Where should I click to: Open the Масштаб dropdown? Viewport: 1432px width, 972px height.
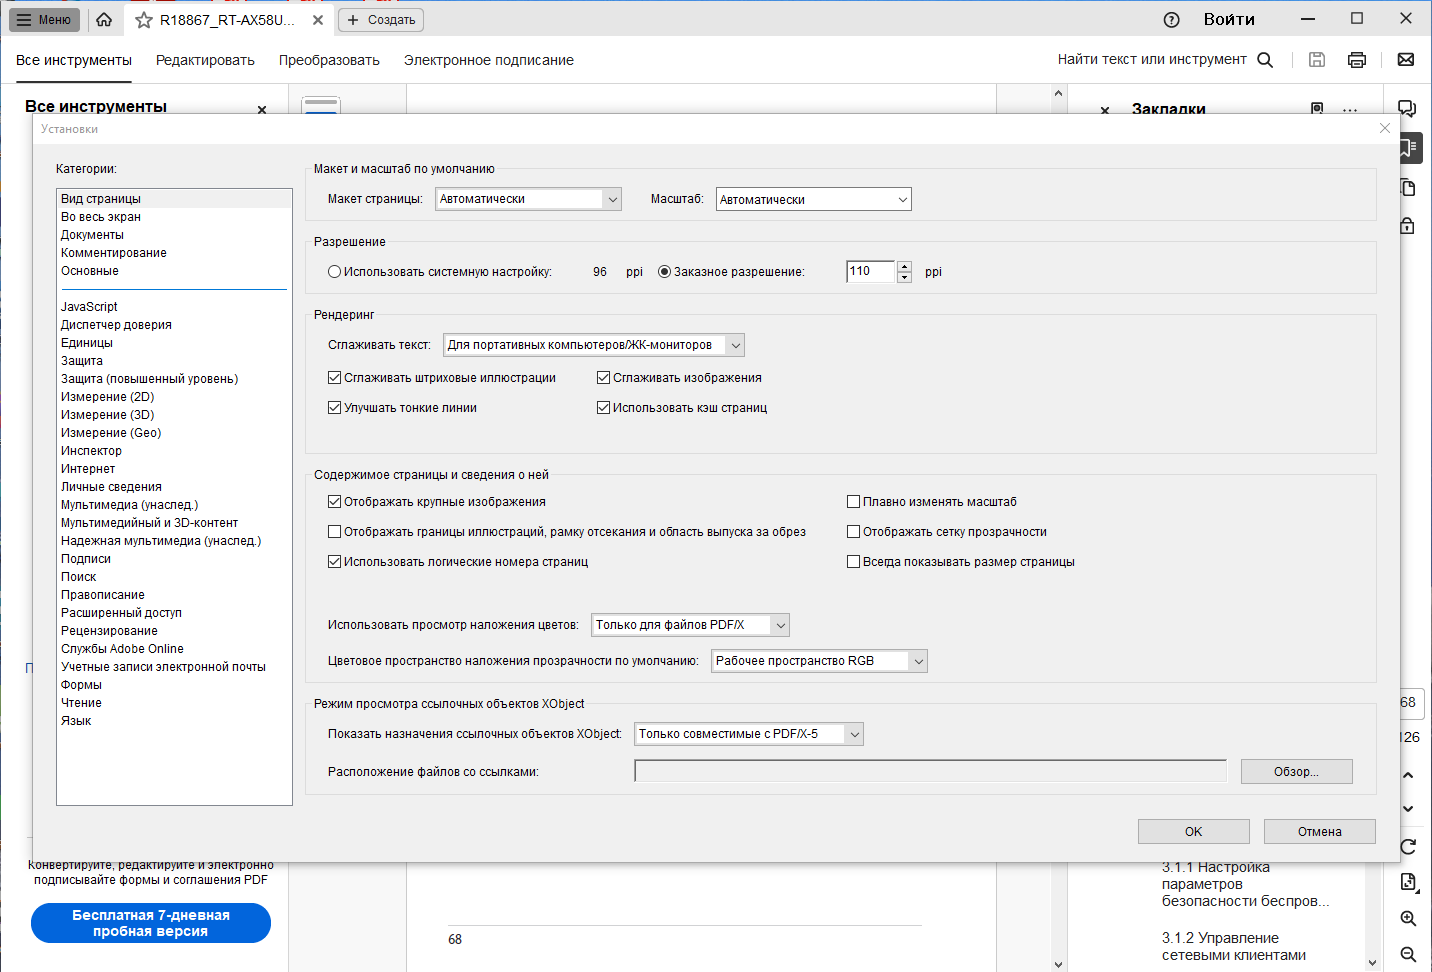click(x=814, y=199)
